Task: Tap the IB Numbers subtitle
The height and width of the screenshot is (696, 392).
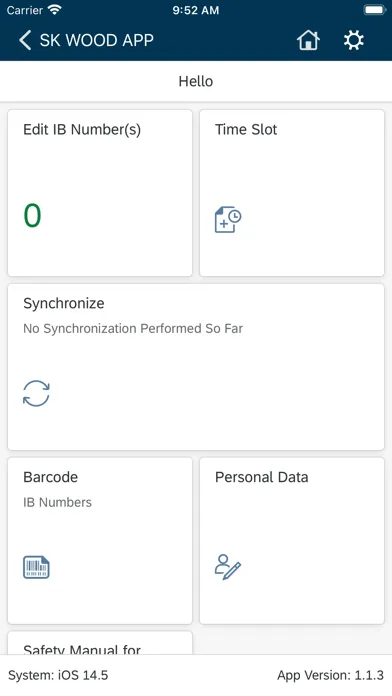Action: coord(58,502)
